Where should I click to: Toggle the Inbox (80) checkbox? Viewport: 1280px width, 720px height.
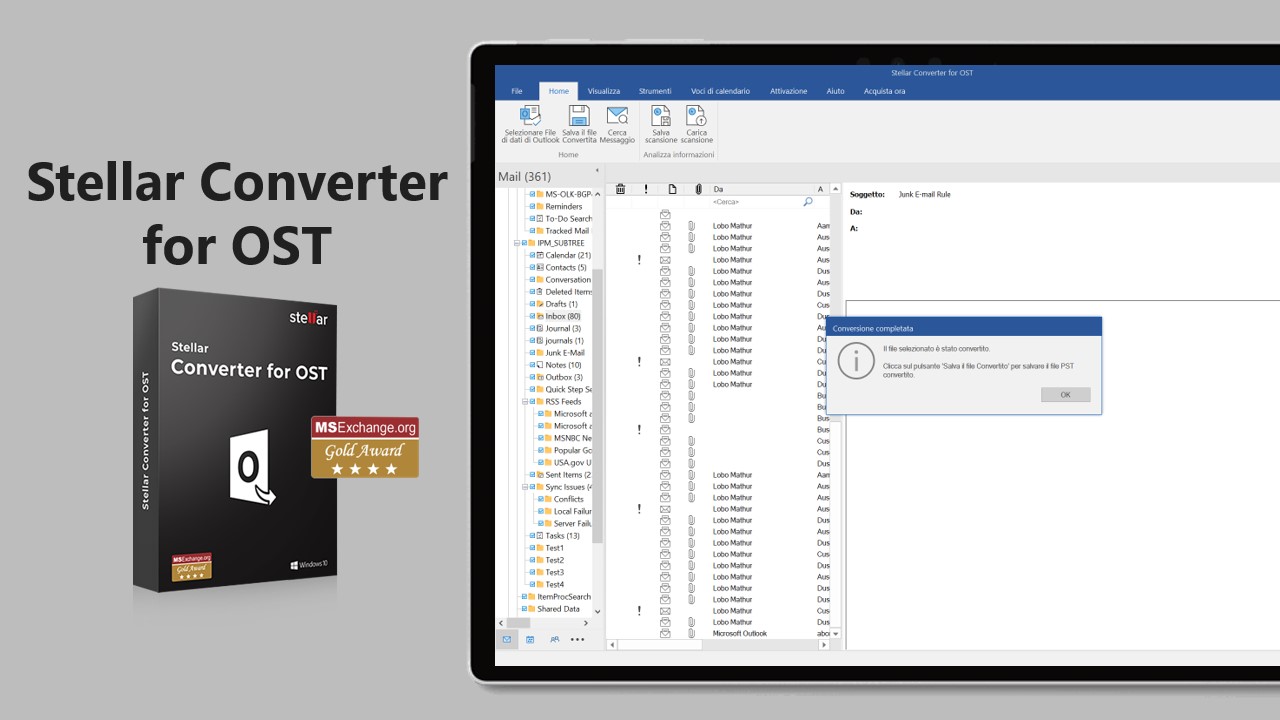click(x=533, y=316)
